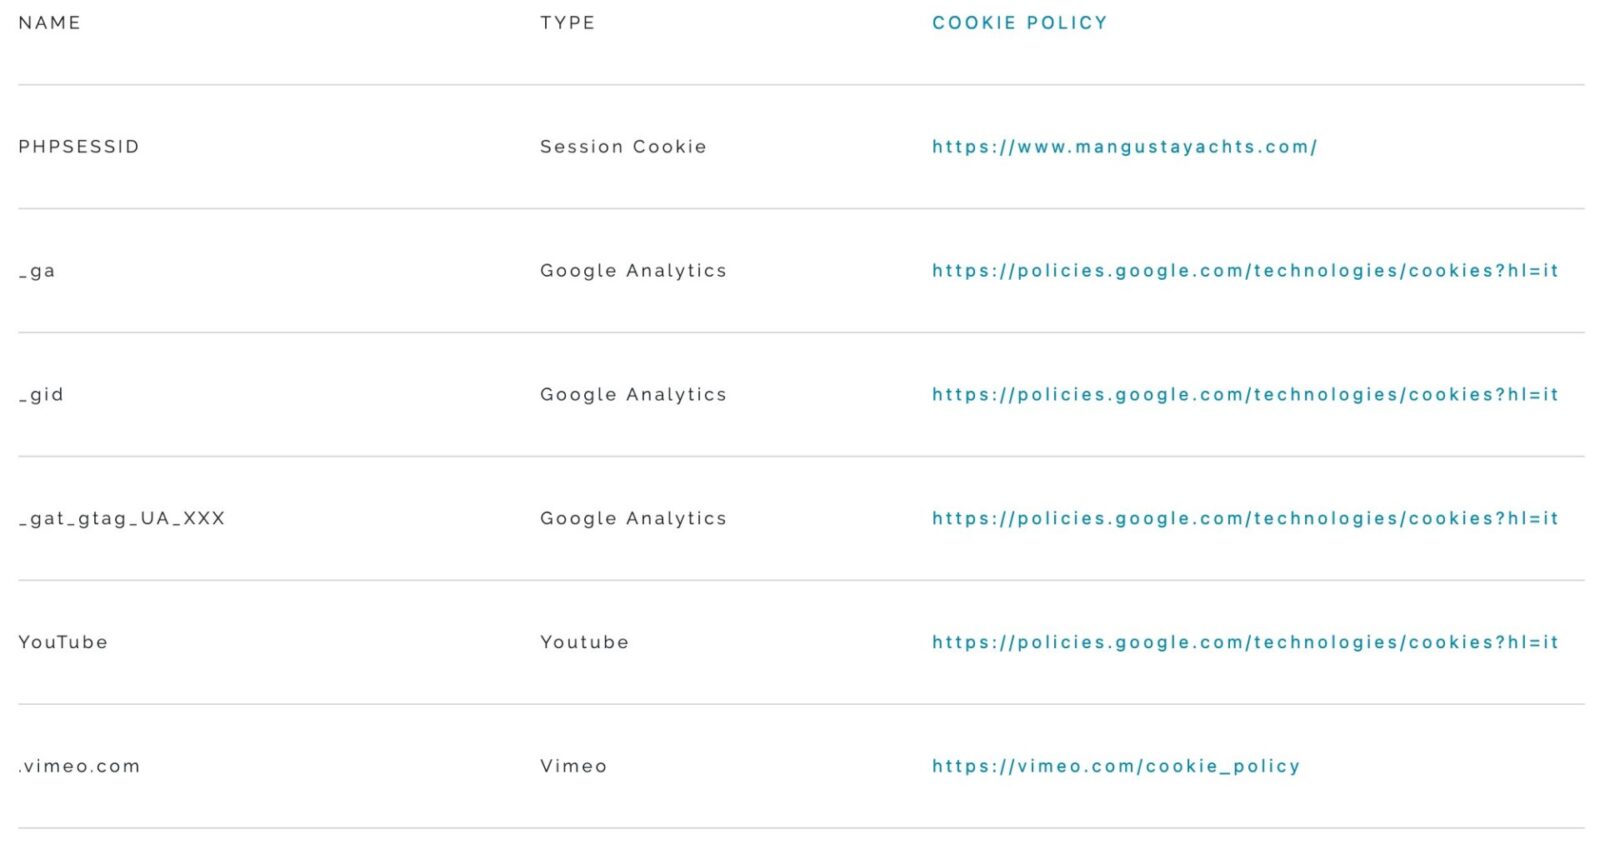Open the mangustayachts.com policy link

pos(1124,147)
